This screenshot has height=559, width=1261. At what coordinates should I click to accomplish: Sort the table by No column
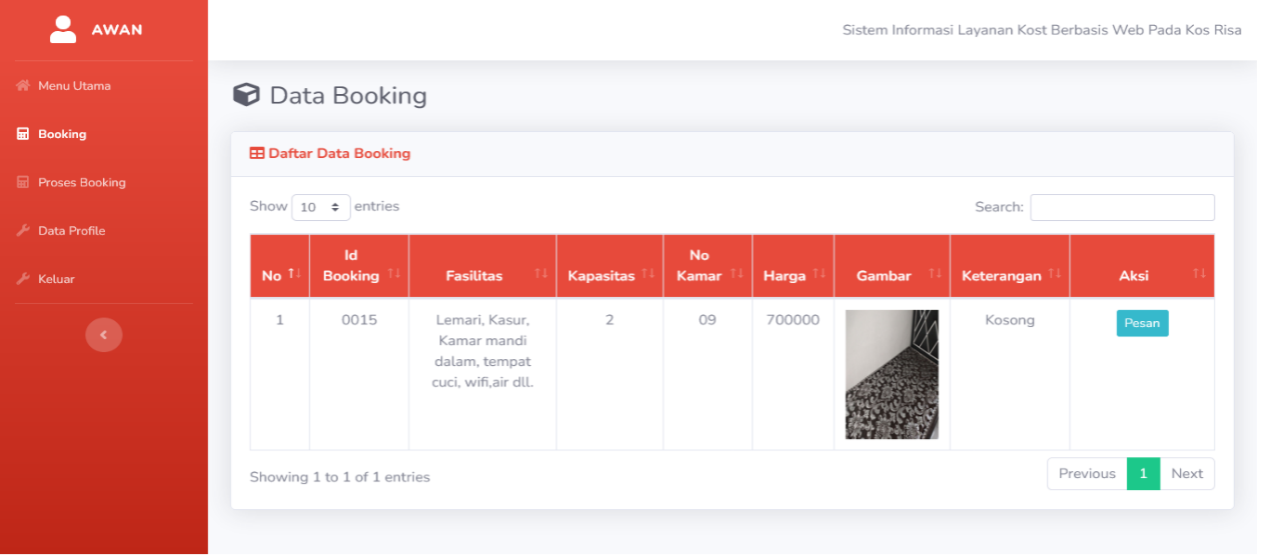tap(279, 266)
